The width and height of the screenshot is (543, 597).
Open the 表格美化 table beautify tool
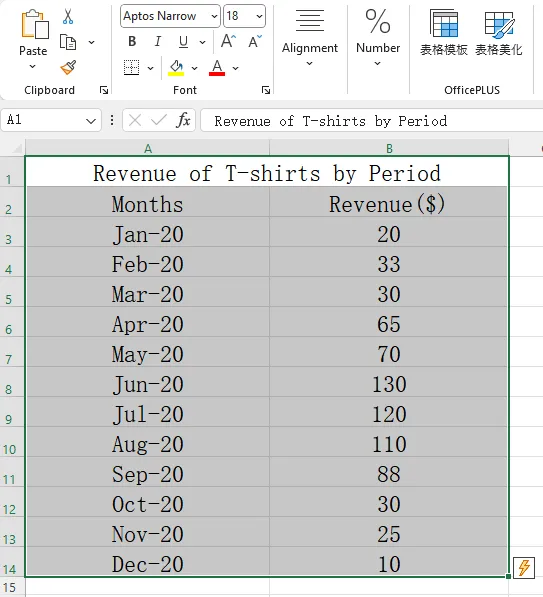[x=499, y=33]
